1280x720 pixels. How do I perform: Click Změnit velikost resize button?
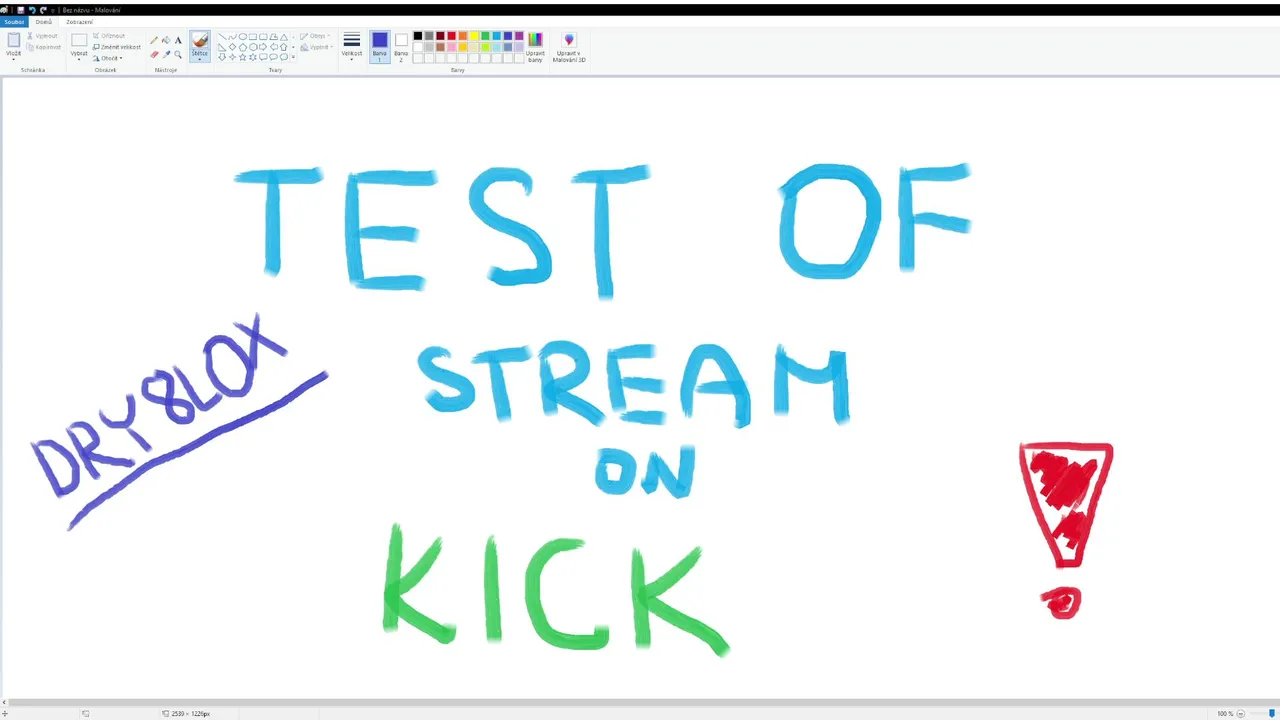(116, 47)
